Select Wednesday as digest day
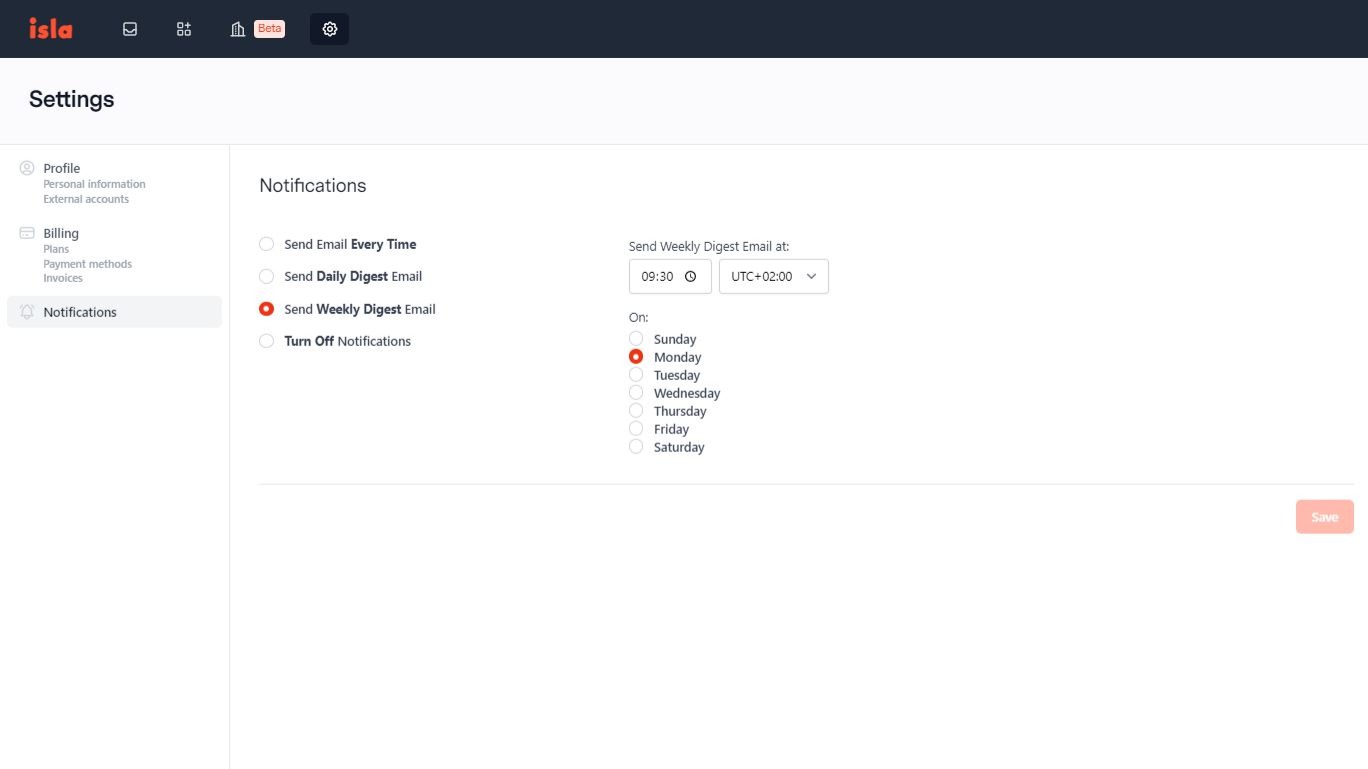 tap(636, 393)
